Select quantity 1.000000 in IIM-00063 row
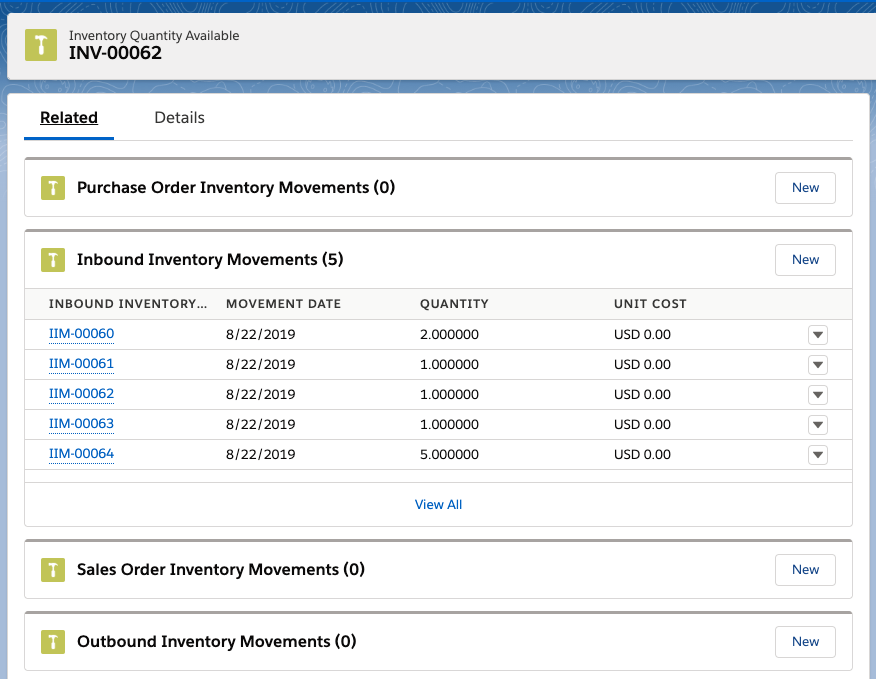The width and height of the screenshot is (876, 679). coord(449,425)
